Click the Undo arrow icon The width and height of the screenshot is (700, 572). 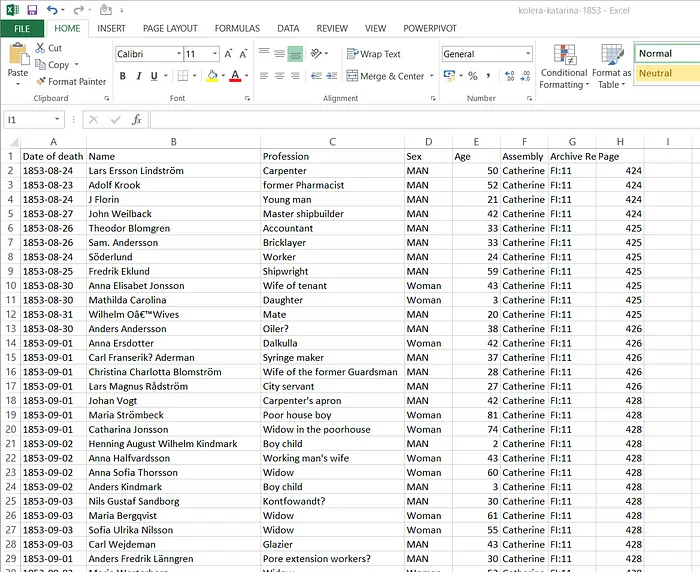50,9
